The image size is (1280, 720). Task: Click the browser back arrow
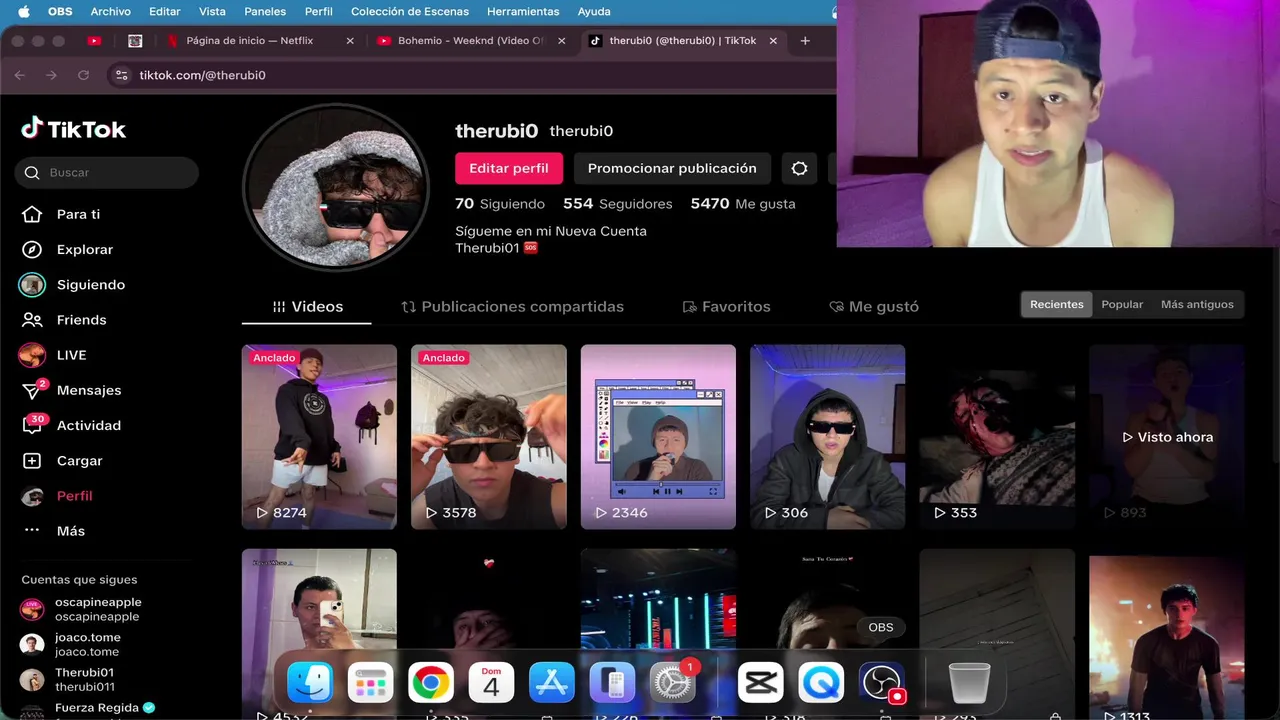pyautogui.click(x=20, y=75)
